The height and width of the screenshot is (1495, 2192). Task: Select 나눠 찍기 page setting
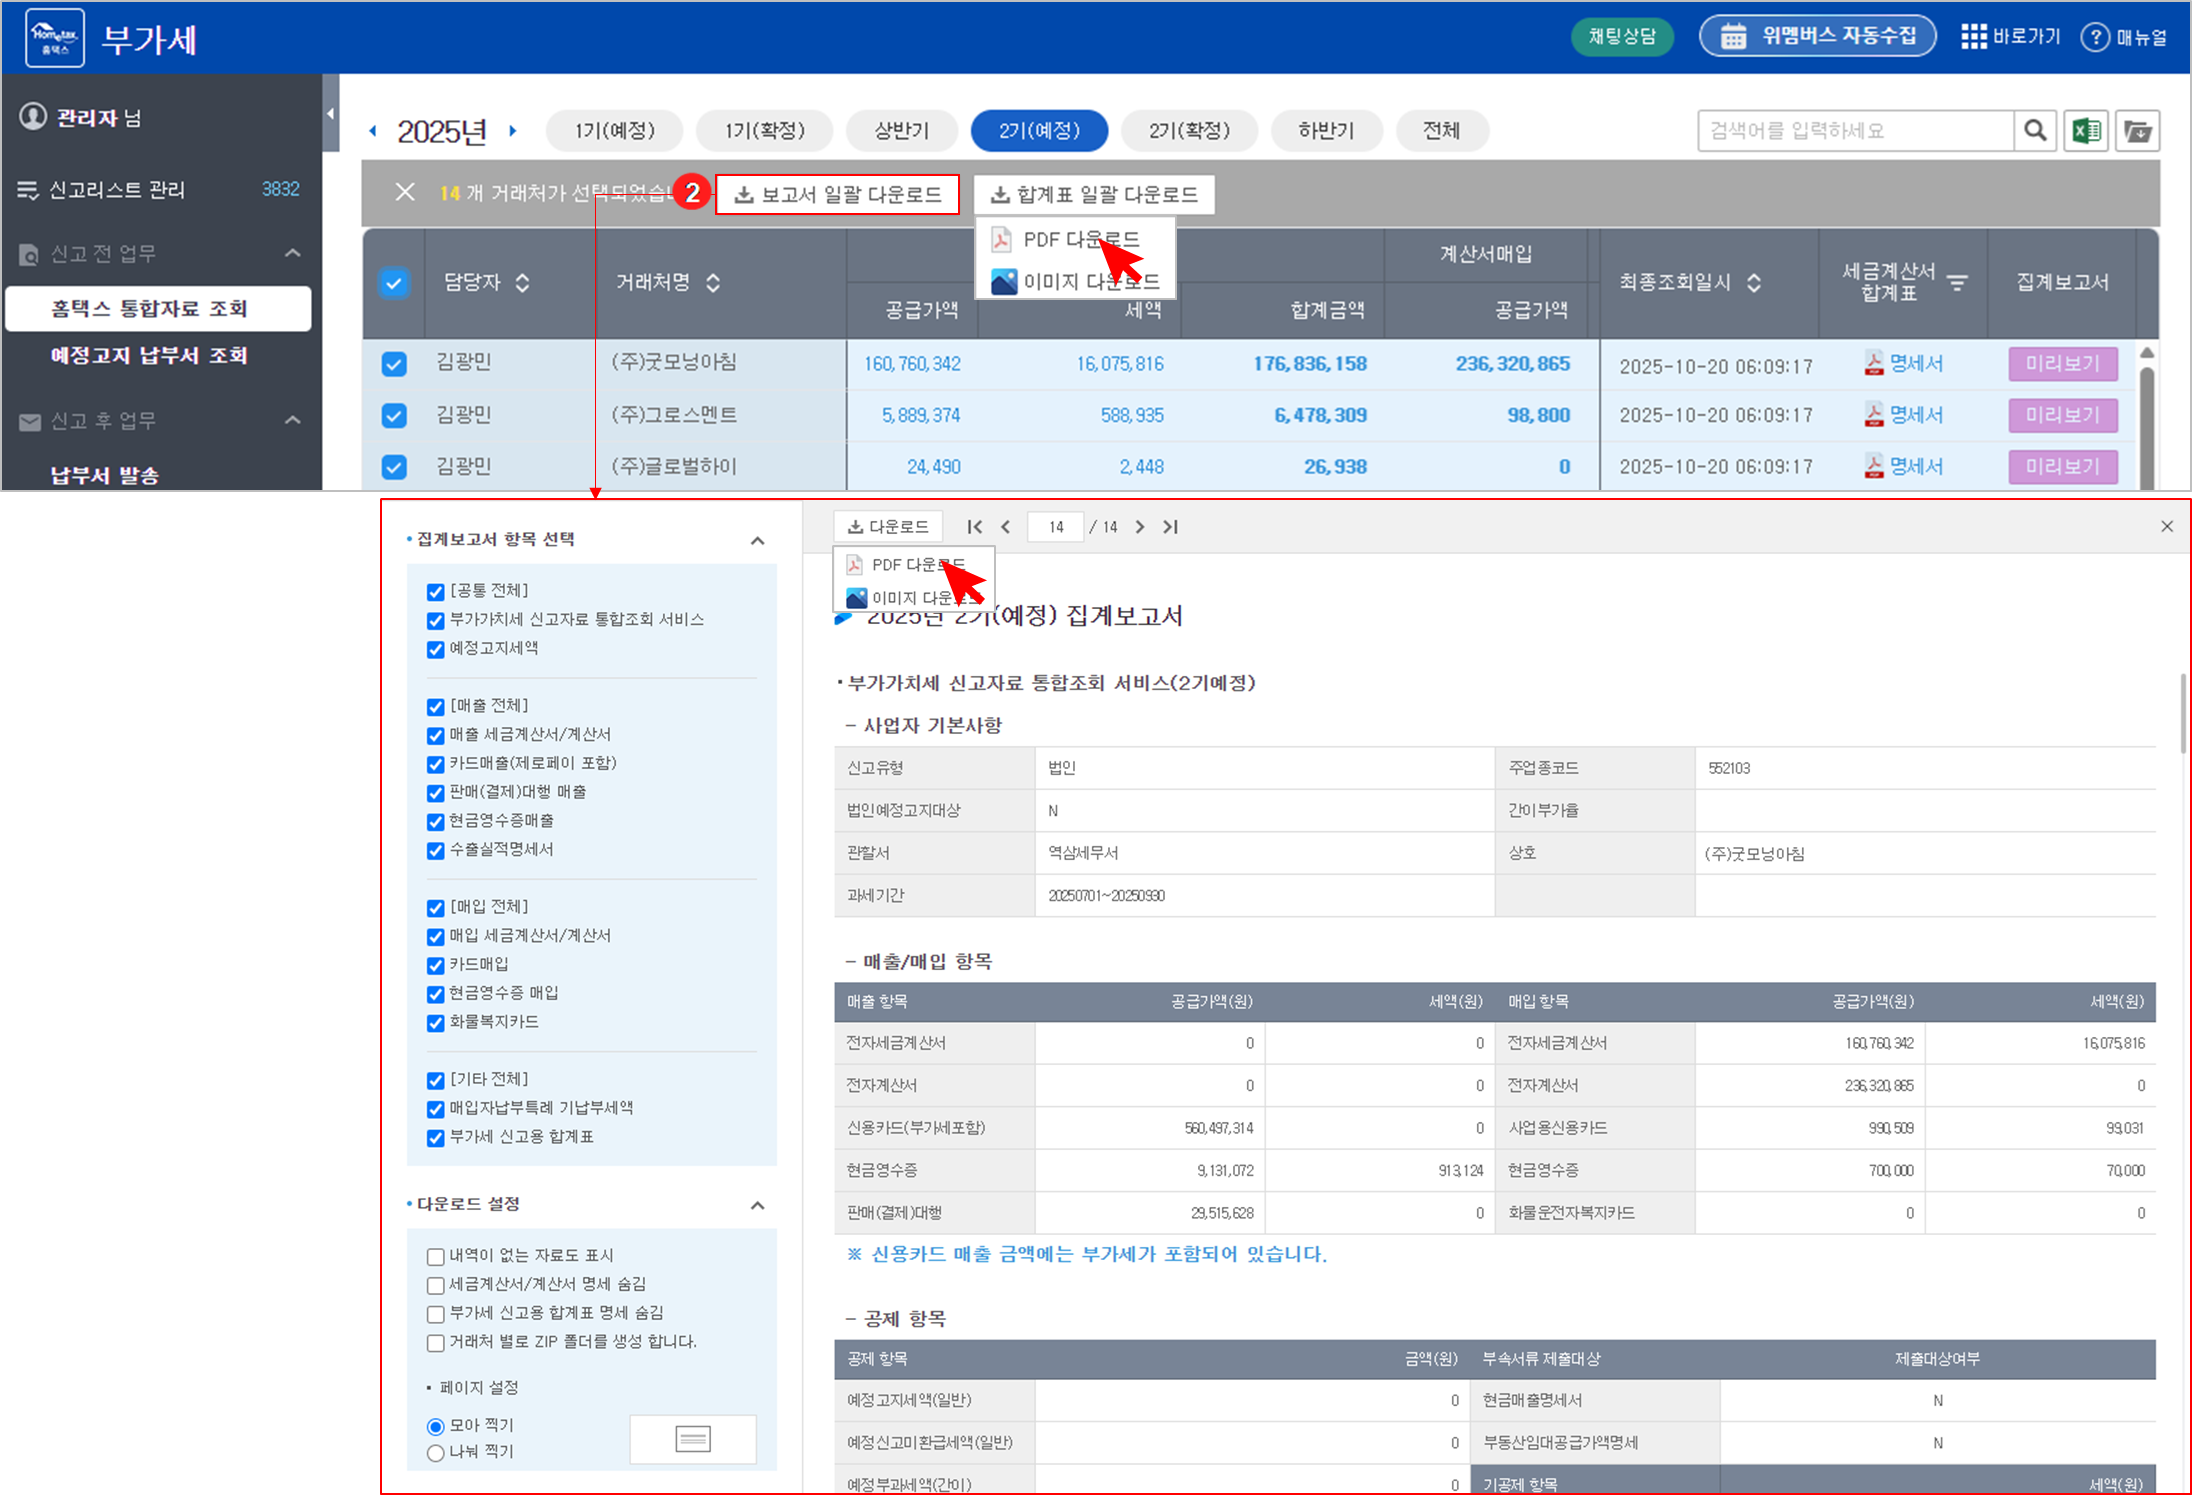point(435,1453)
